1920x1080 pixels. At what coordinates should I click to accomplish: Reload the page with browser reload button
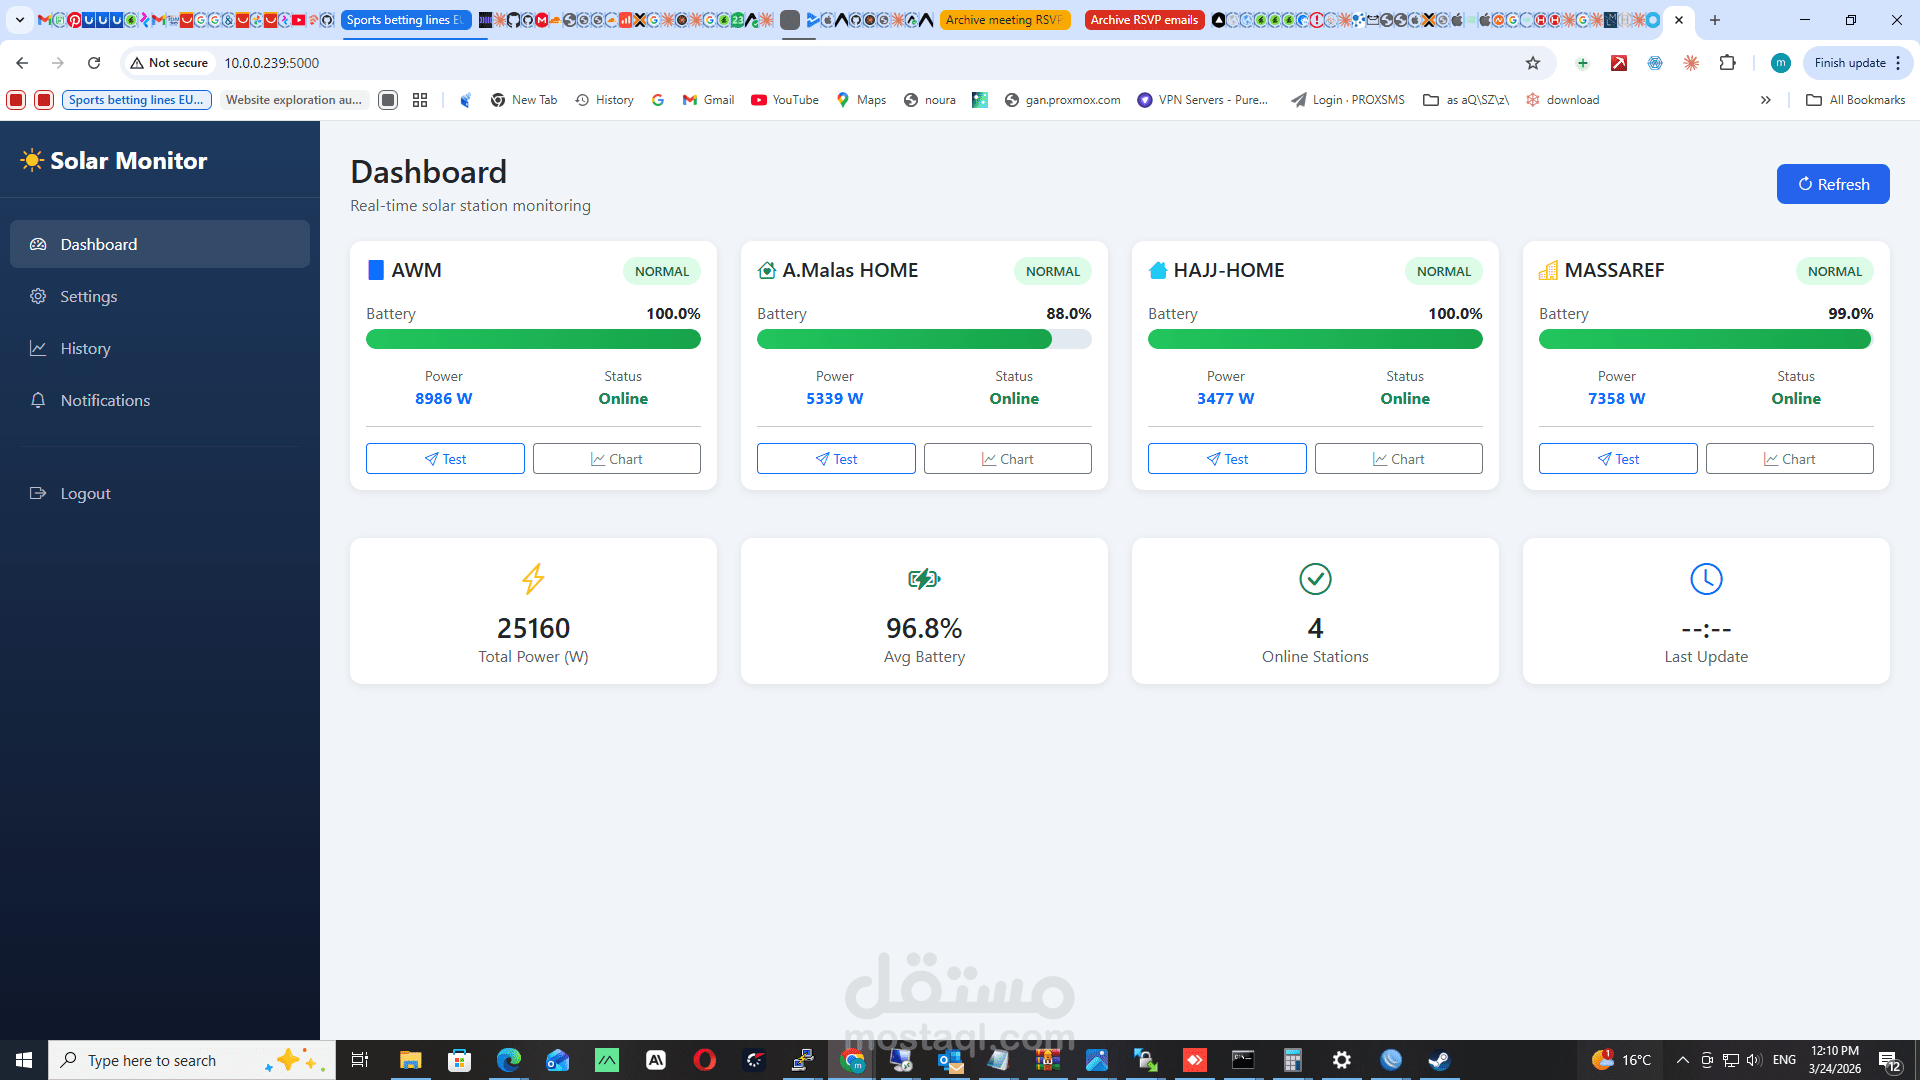(94, 63)
